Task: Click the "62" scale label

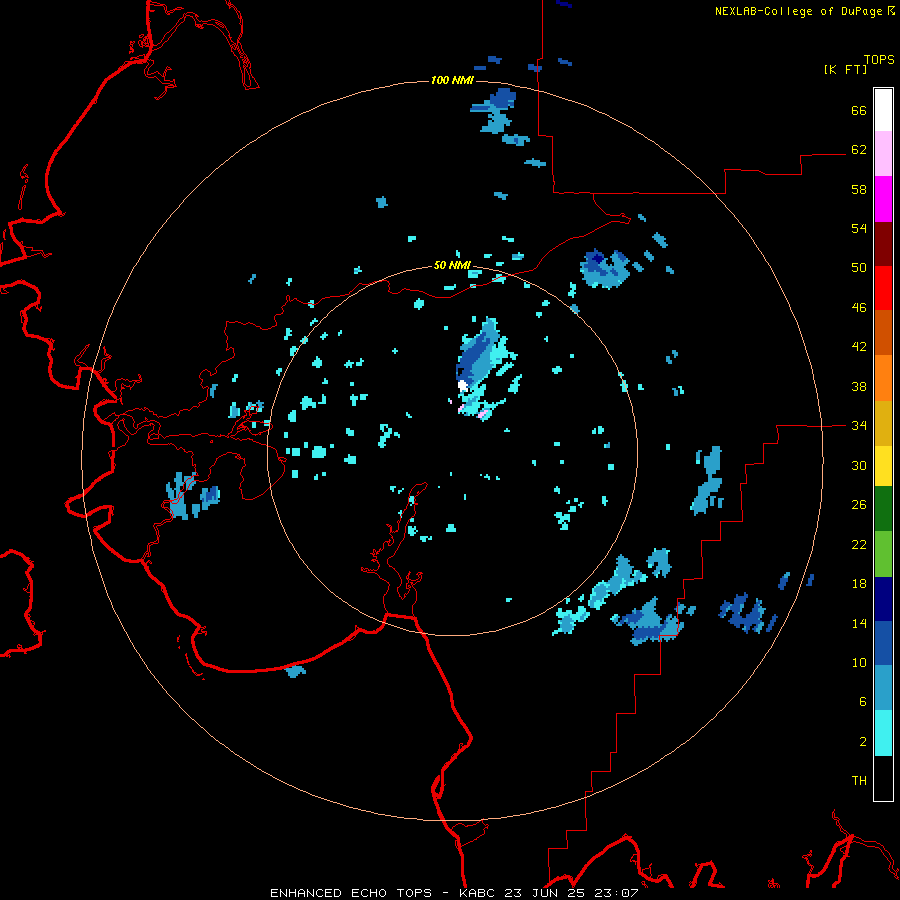Action: pos(859,150)
